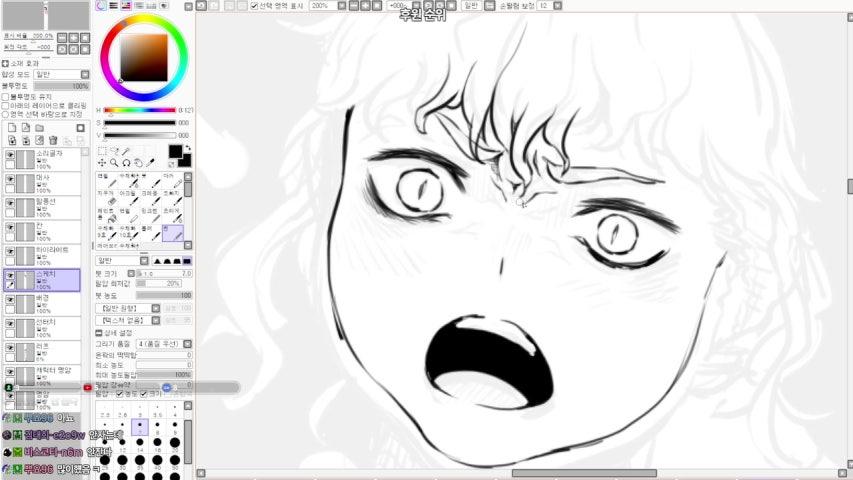The image size is (853, 480).
Task: Open the color wheel panel toggle
Action: coord(101,5)
